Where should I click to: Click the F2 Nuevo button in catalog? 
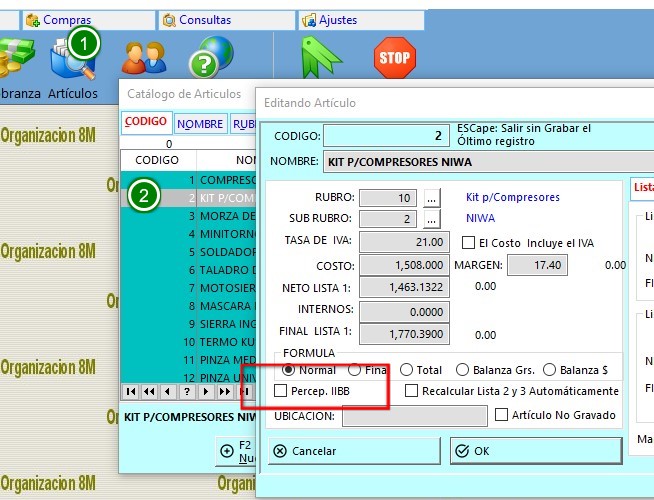click(x=236, y=451)
